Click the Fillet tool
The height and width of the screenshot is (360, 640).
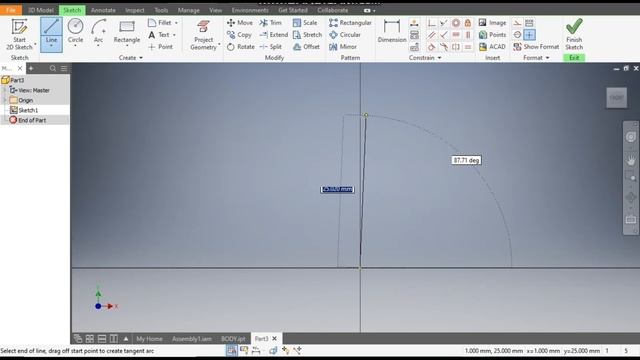(x=160, y=23)
